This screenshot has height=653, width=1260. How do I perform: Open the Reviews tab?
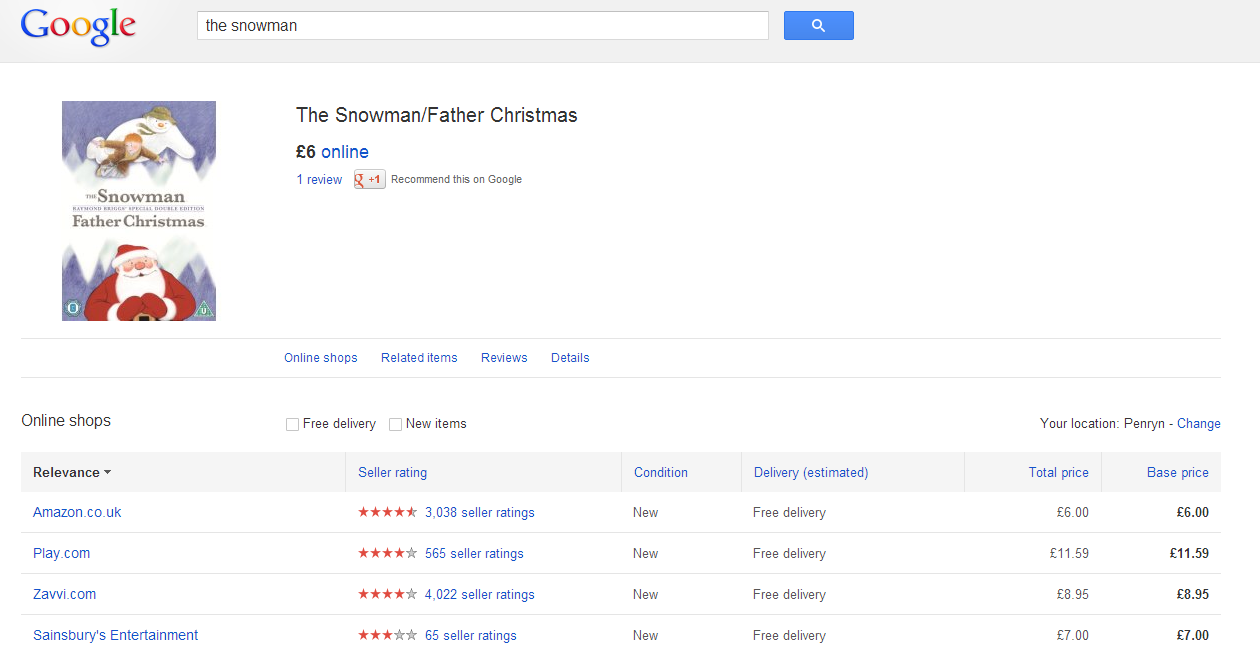coord(504,358)
